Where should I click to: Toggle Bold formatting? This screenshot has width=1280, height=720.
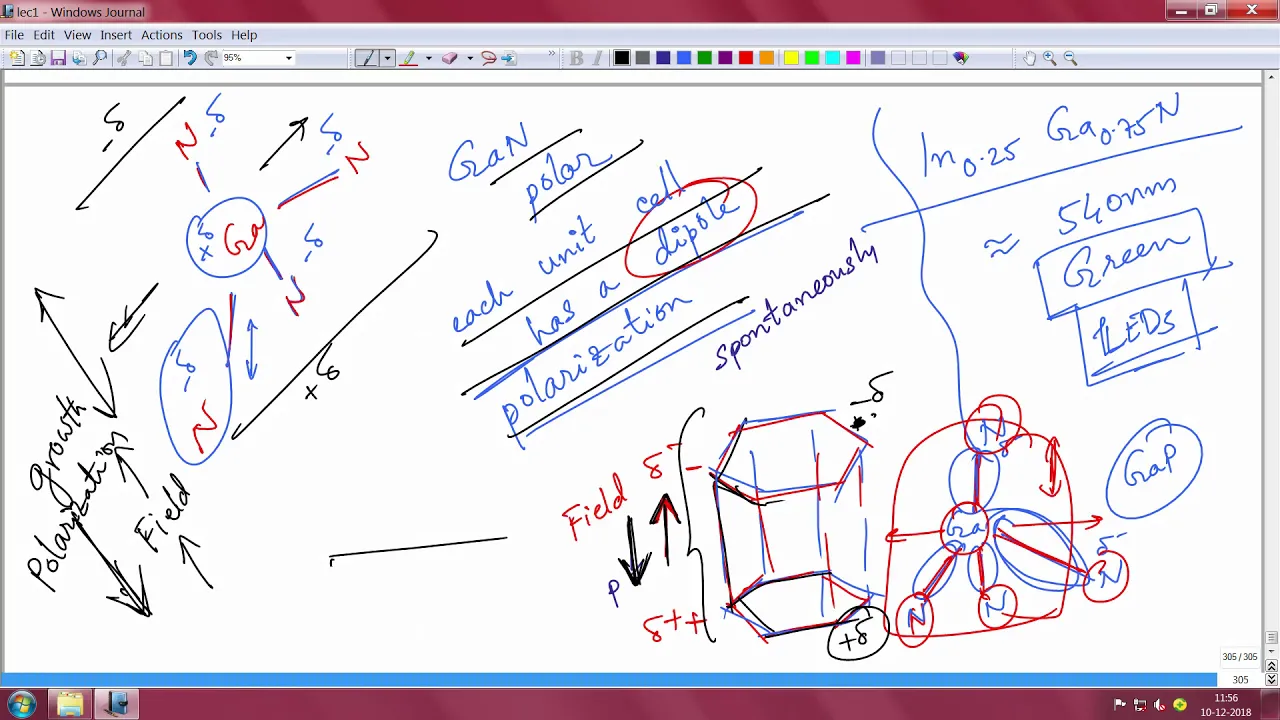576,58
